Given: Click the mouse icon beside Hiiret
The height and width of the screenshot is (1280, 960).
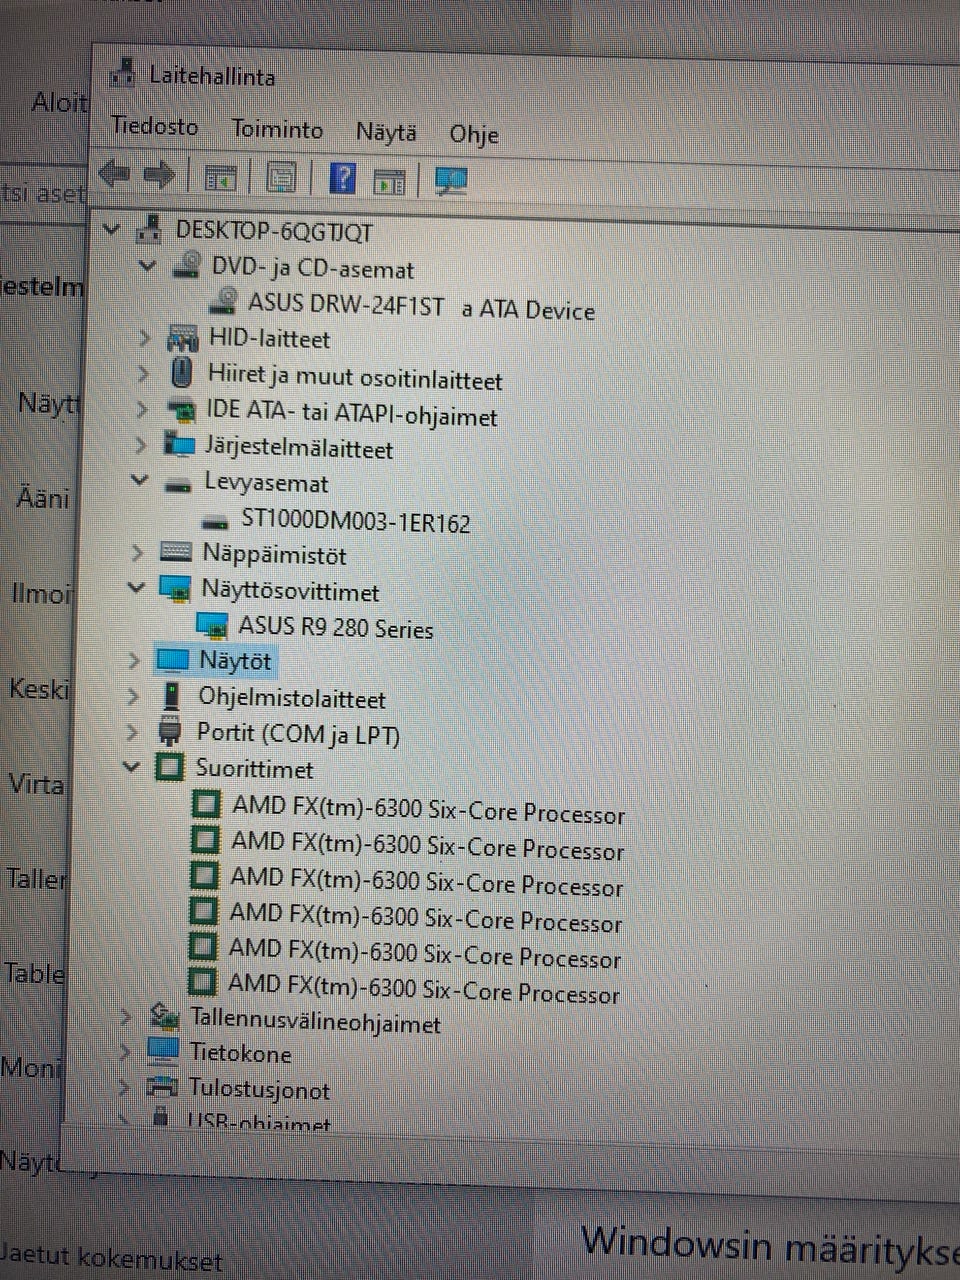Looking at the screenshot, I should click(x=181, y=373).
